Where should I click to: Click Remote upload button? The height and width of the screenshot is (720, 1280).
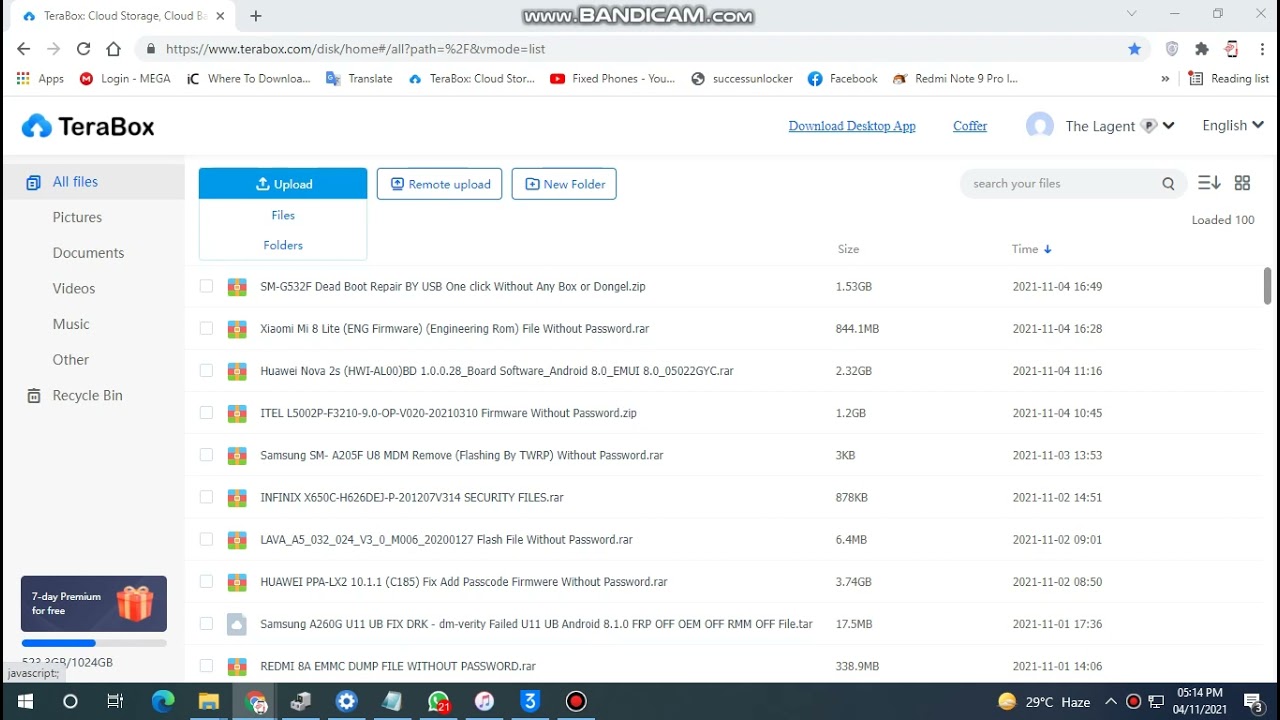[x=439, y=184]
